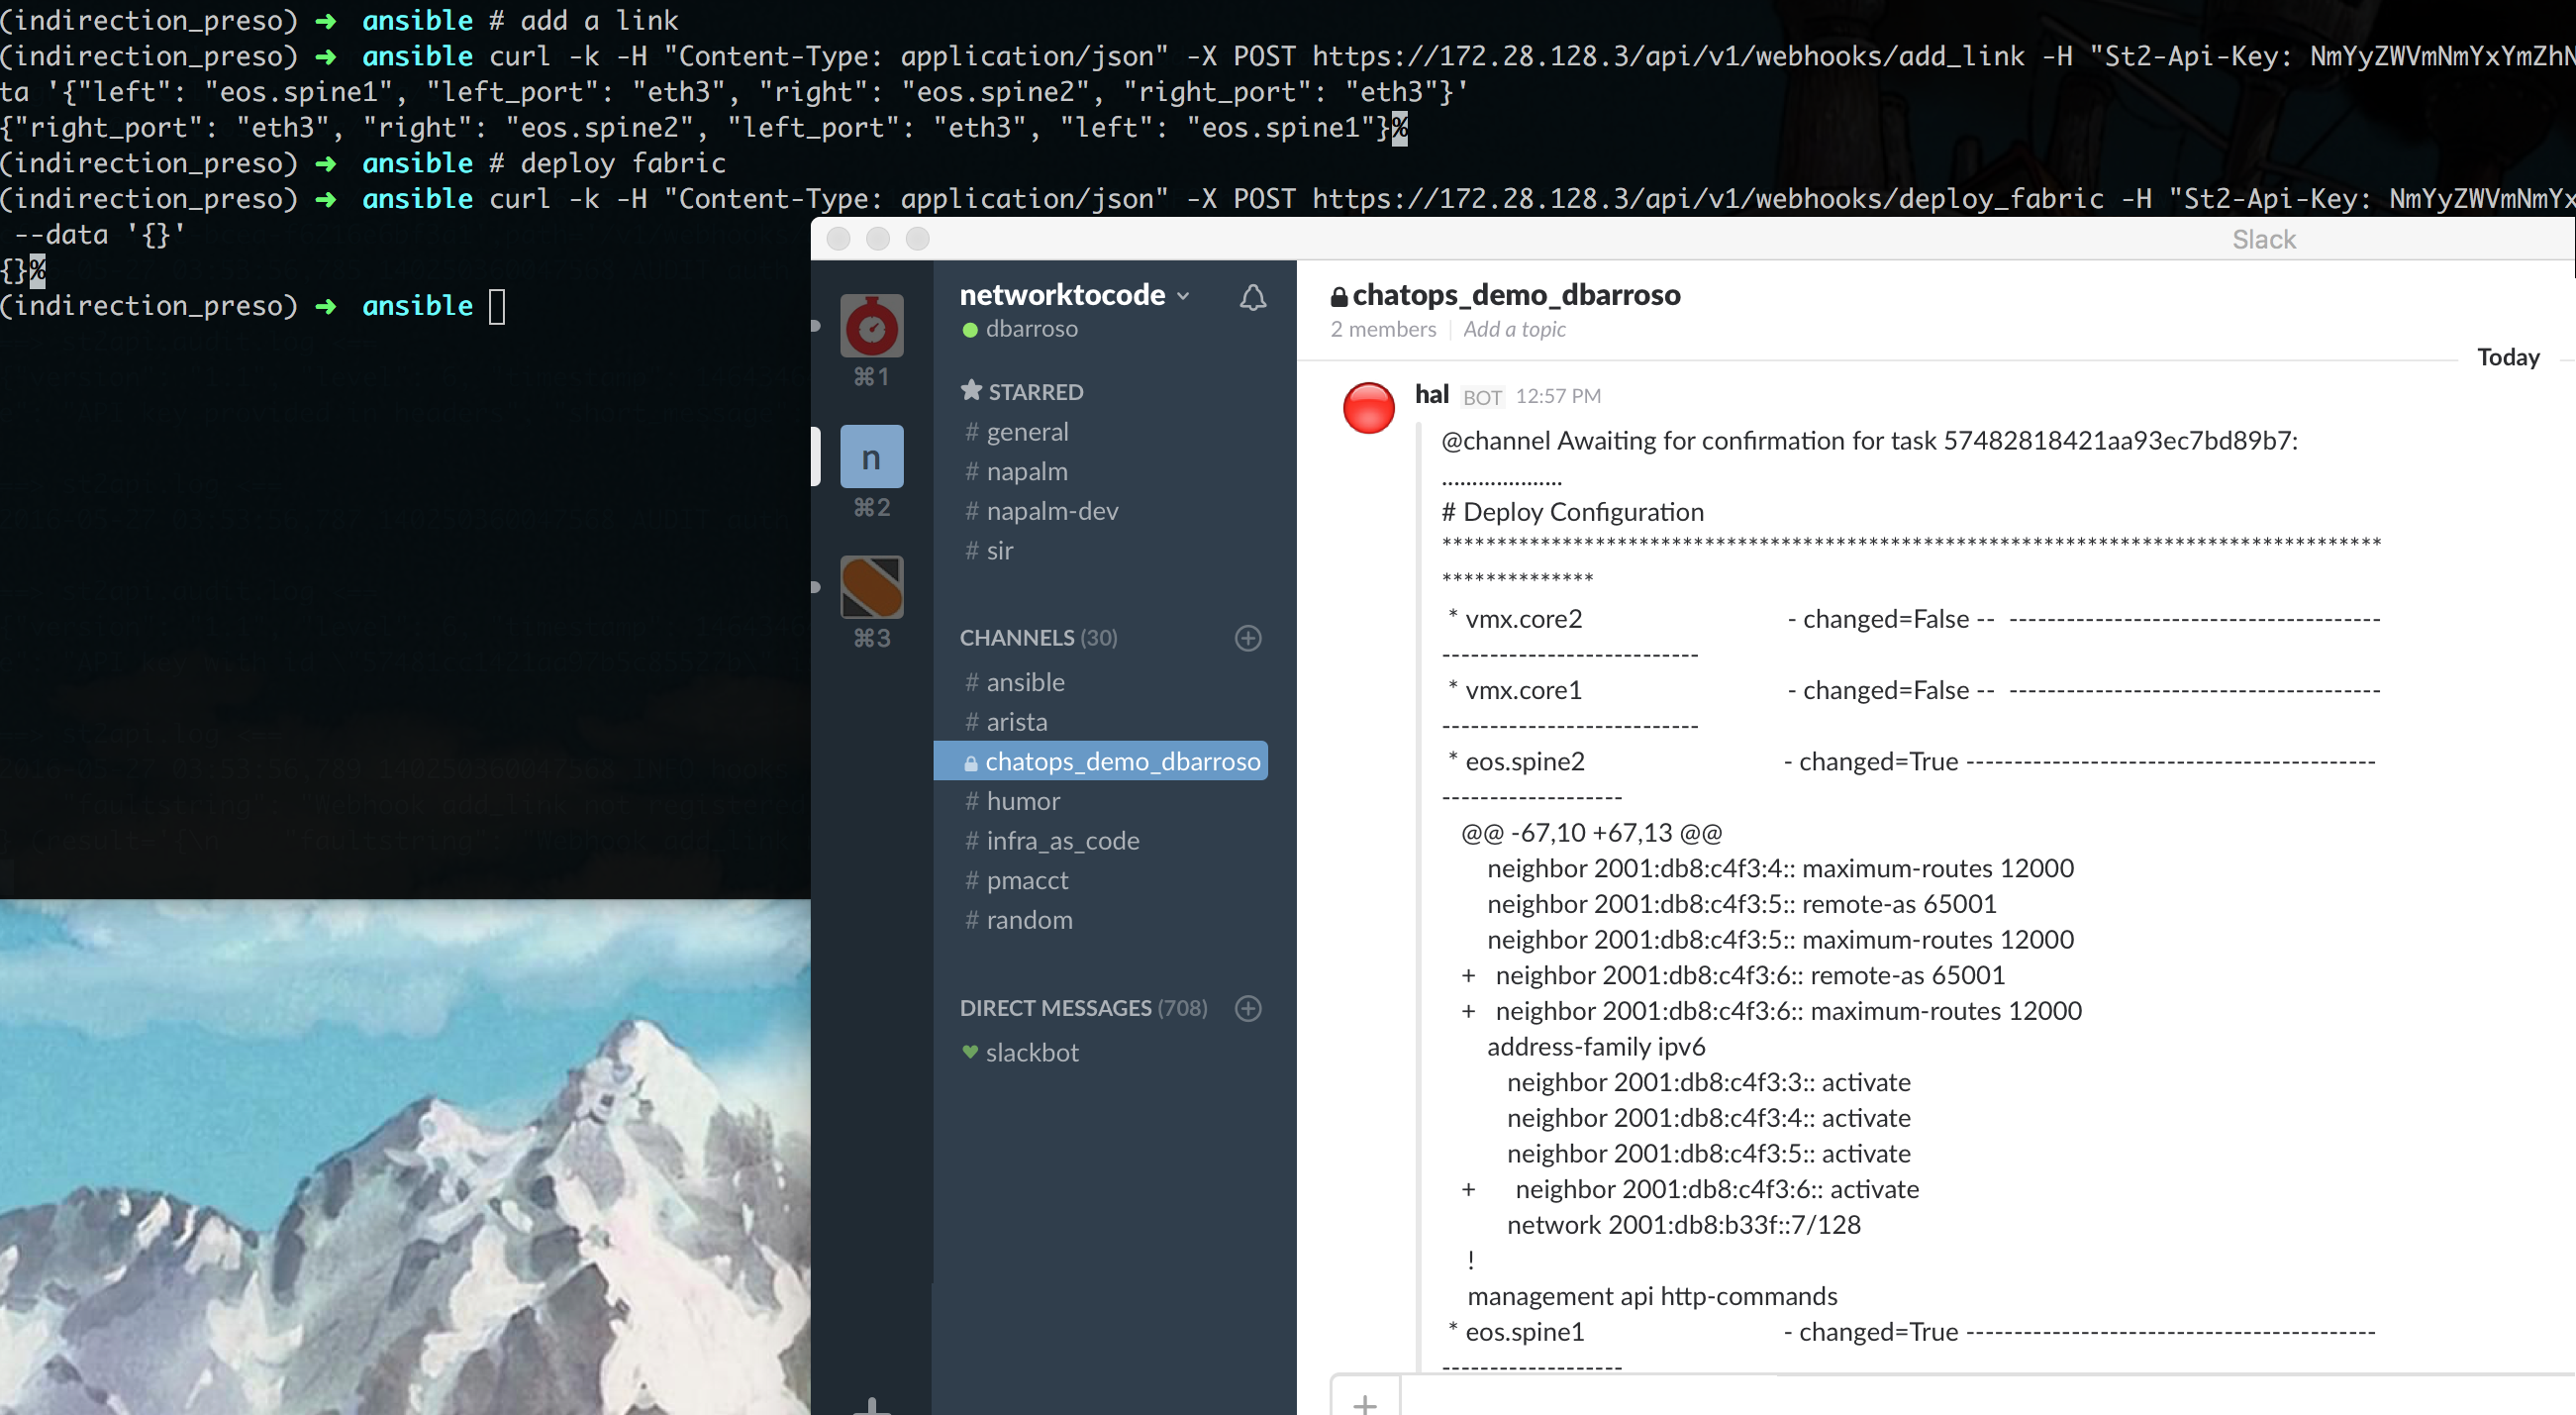Click the Slack window title text
2576x1415 pixels.
coord(2263,239)
